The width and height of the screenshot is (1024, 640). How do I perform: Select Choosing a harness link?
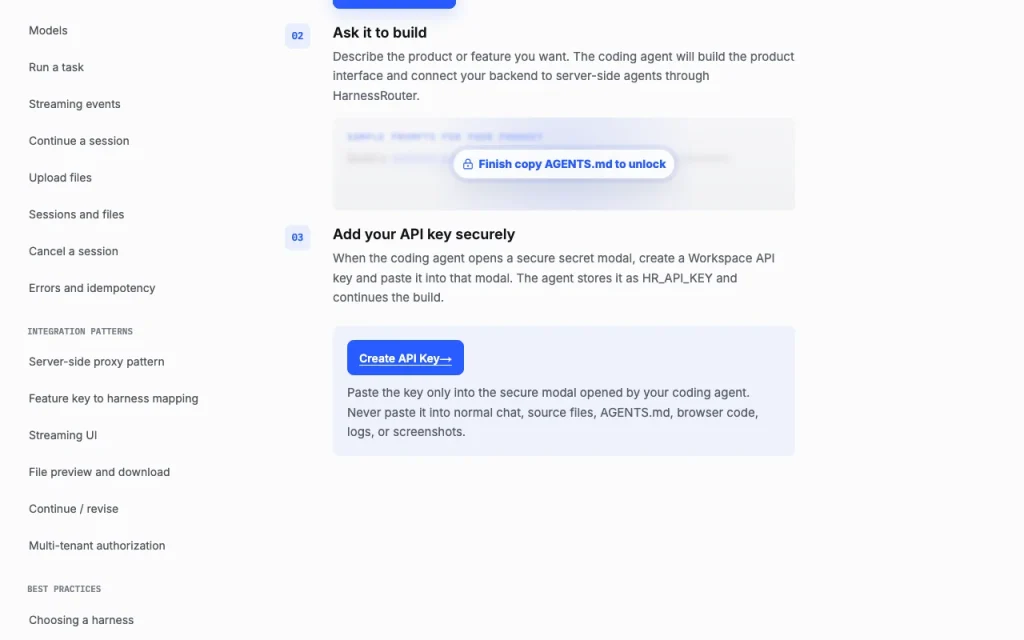[x=81, y=620]
